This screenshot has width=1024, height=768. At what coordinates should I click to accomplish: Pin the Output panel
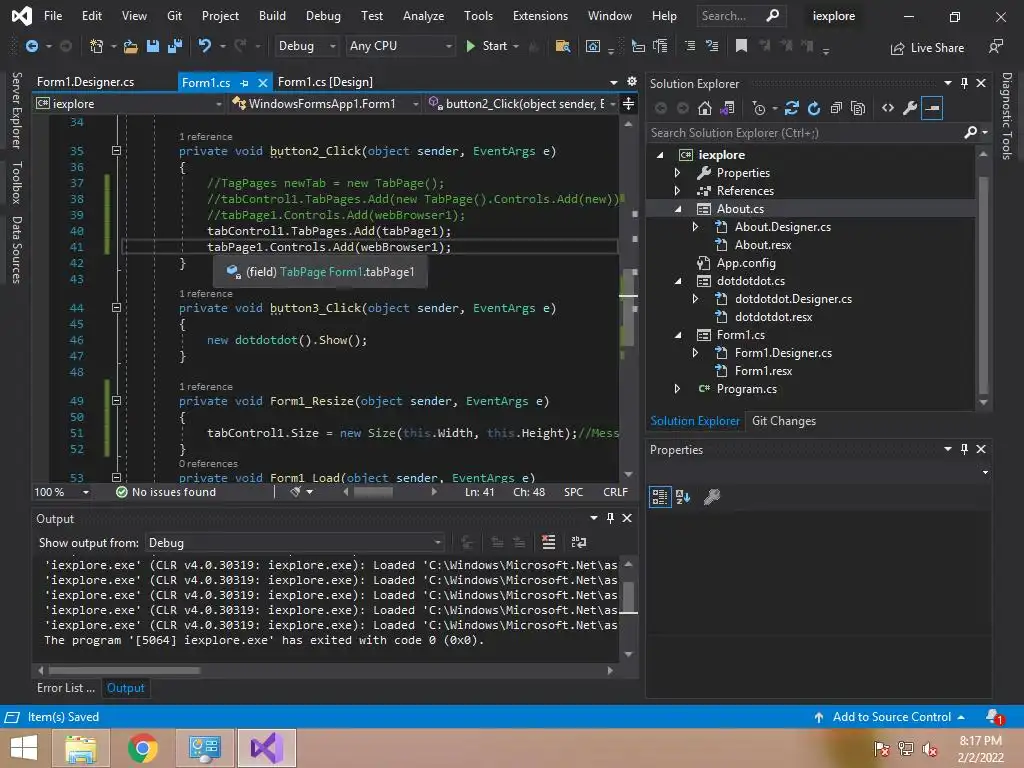[x=610, y=518]
